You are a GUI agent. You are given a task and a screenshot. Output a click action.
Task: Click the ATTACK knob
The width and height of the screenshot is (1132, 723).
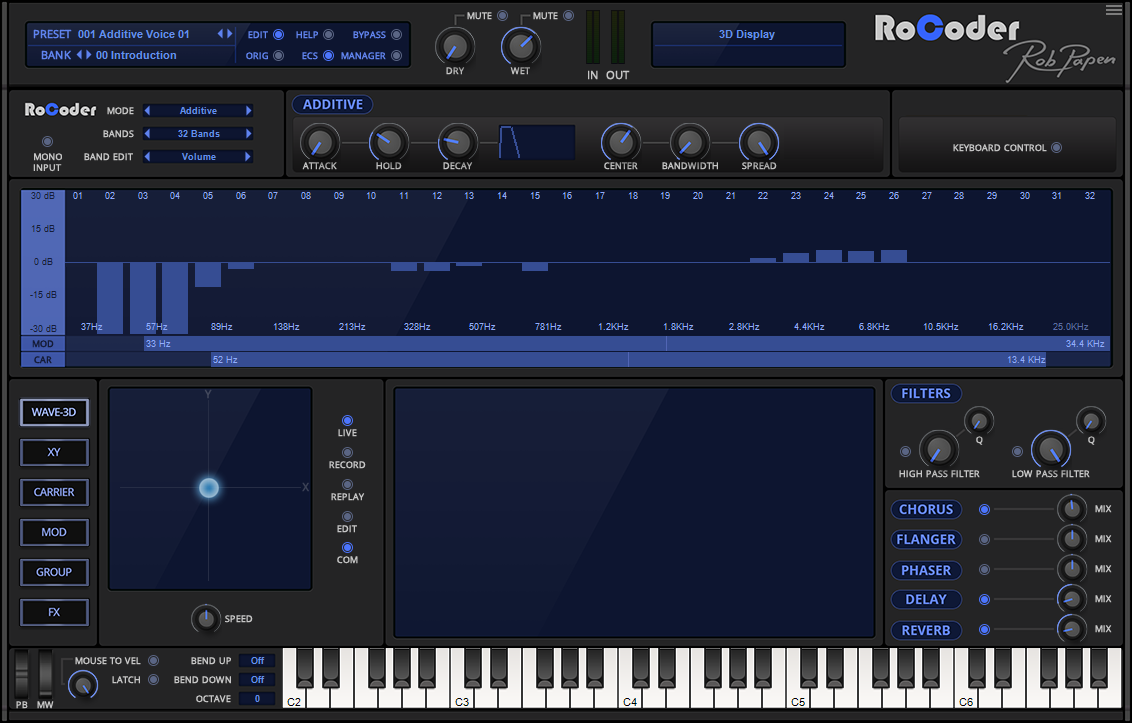320,142
